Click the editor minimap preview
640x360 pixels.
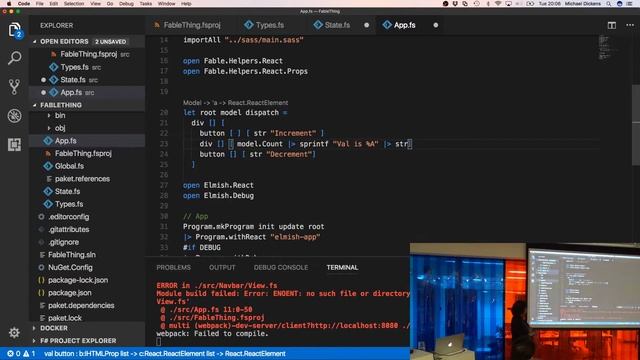pos(608,47)
